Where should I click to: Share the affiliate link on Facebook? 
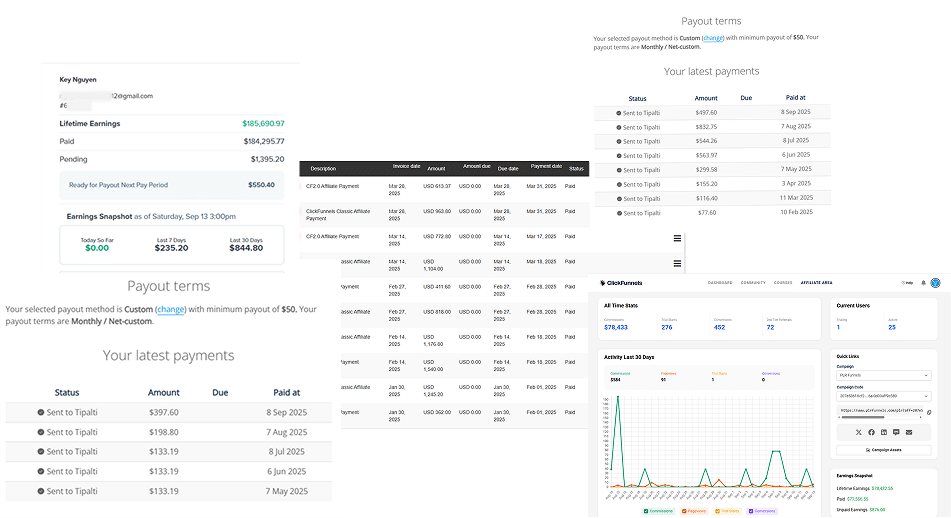coord(871,432)
